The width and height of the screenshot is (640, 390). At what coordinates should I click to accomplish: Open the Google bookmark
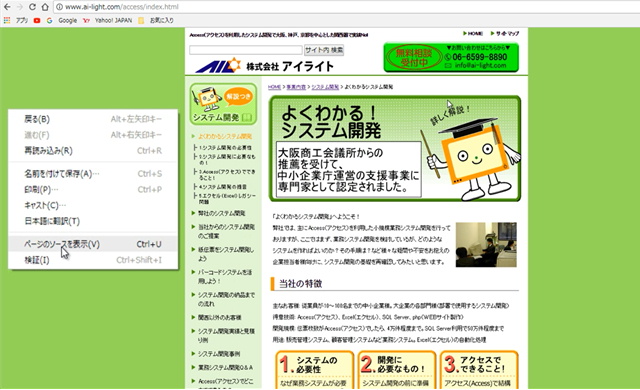(x=62, y=20)
